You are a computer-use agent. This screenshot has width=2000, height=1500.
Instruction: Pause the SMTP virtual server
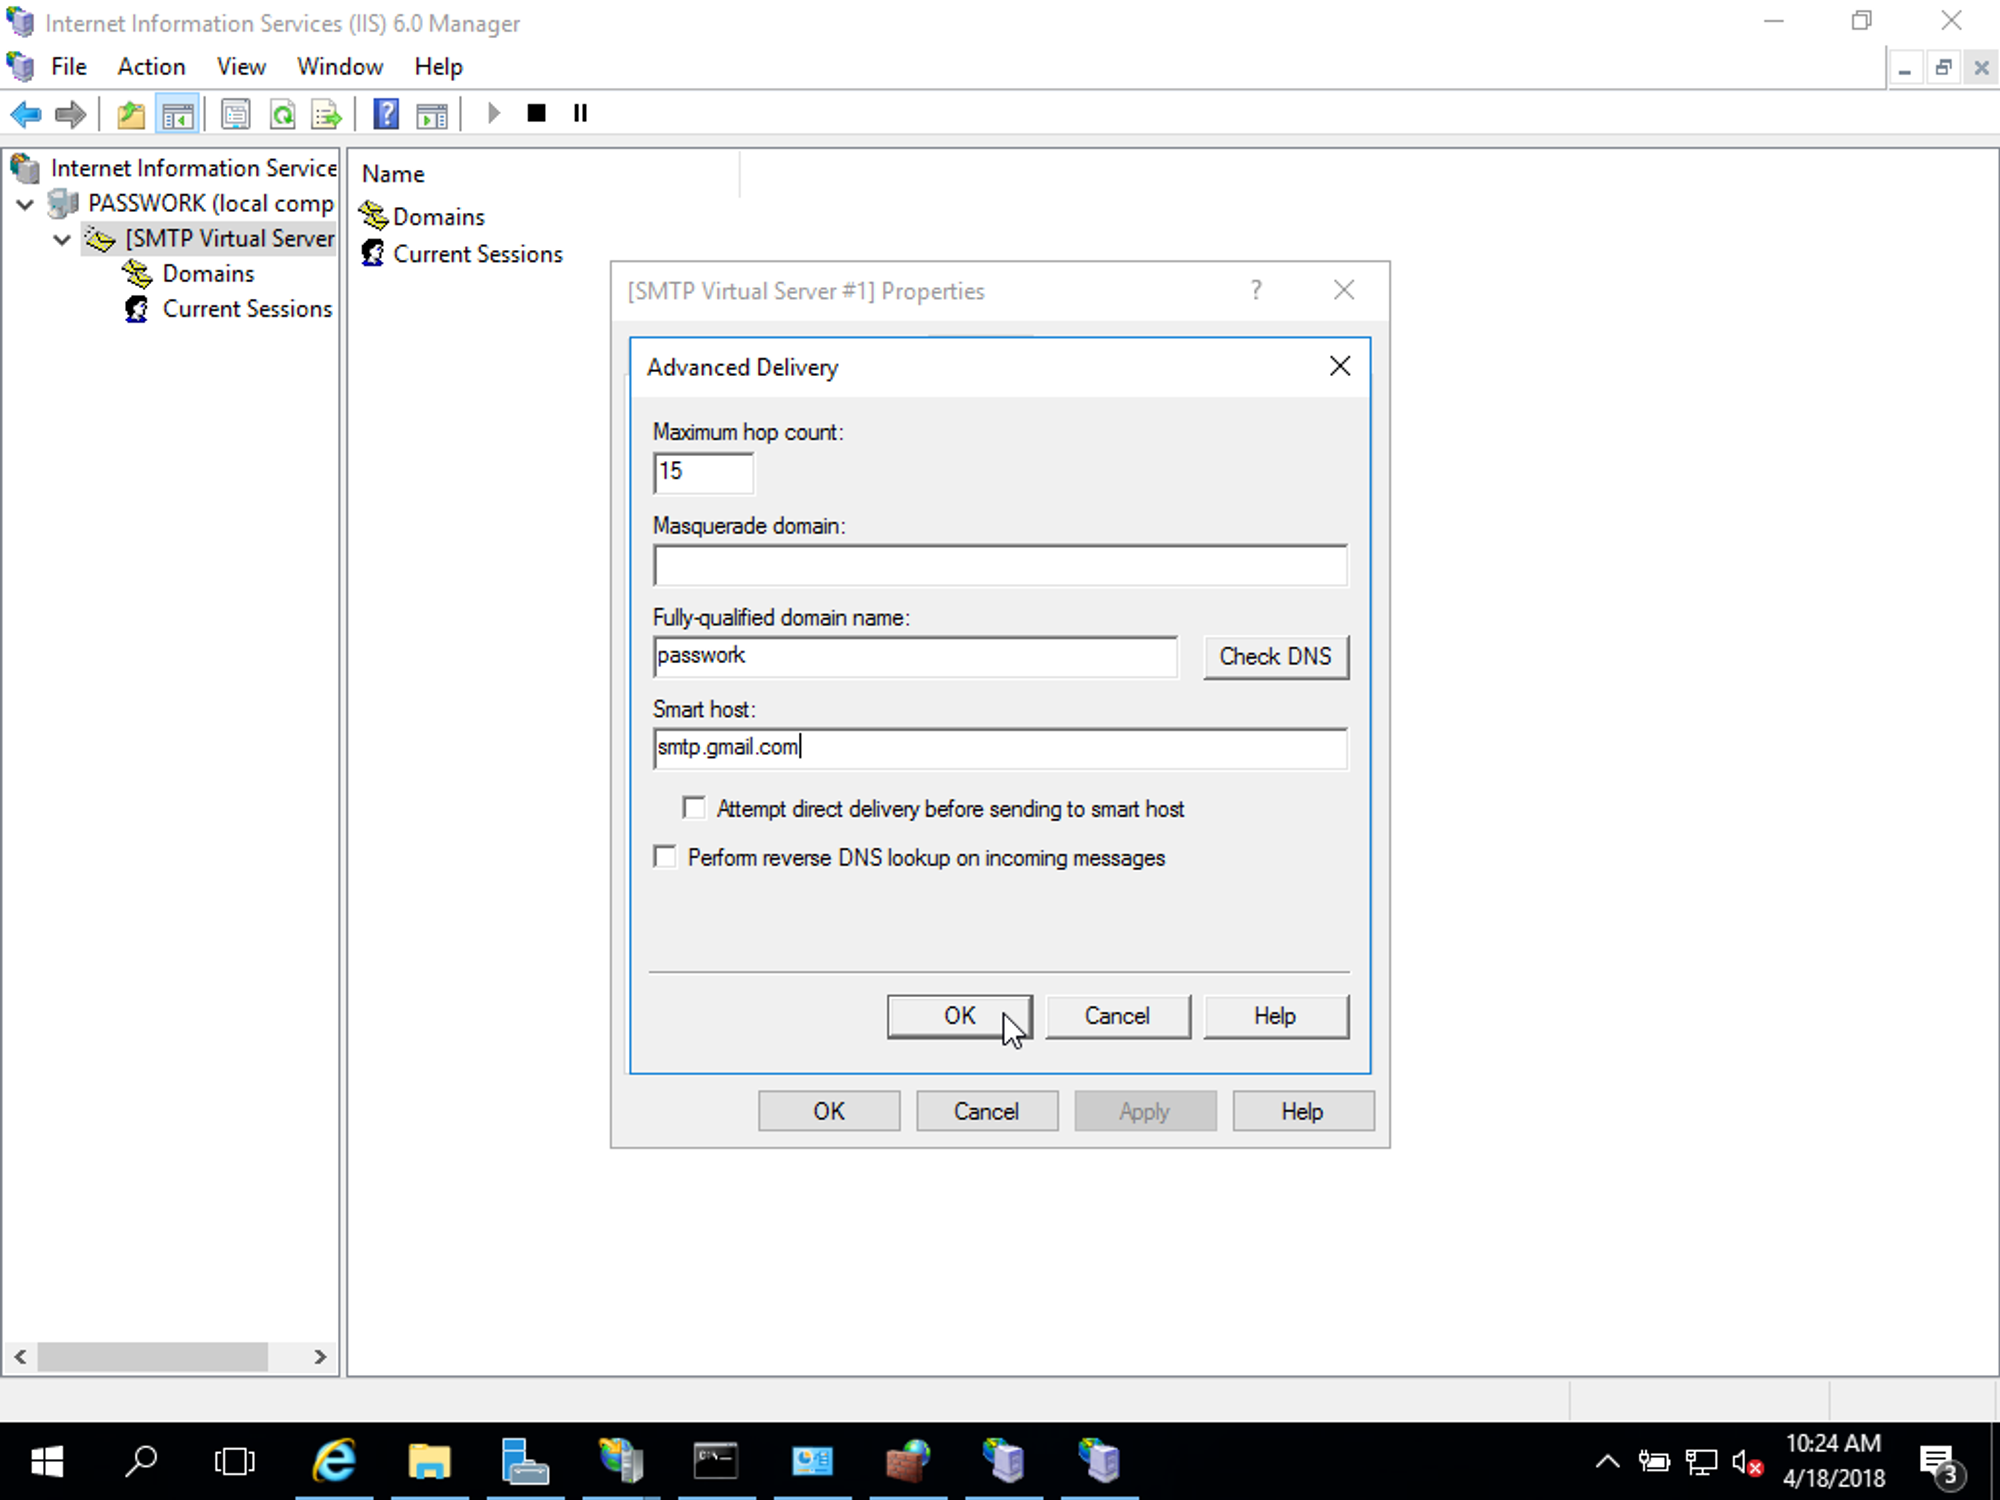[579, 112]
